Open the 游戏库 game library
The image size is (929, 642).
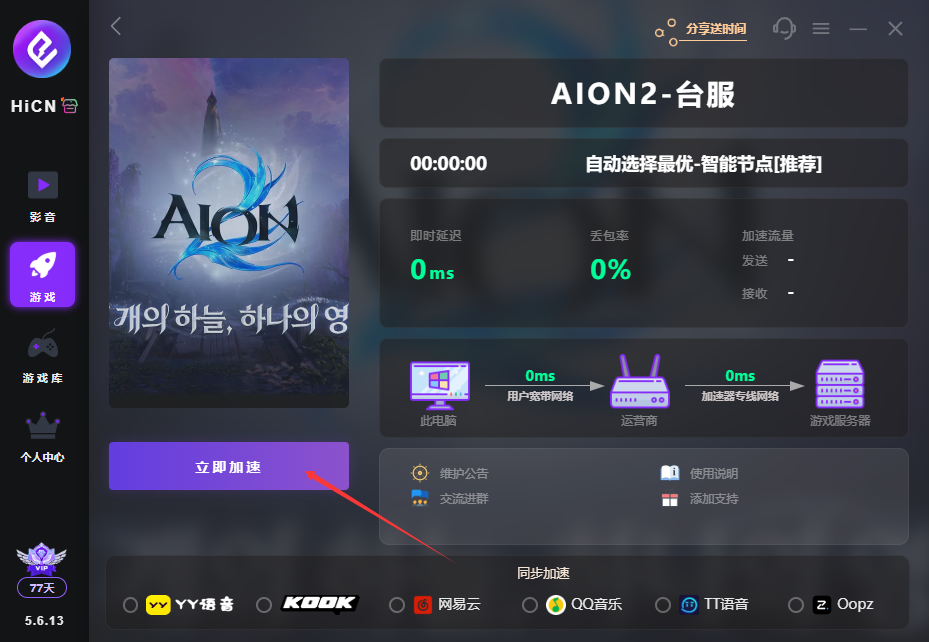coord(43,357)
